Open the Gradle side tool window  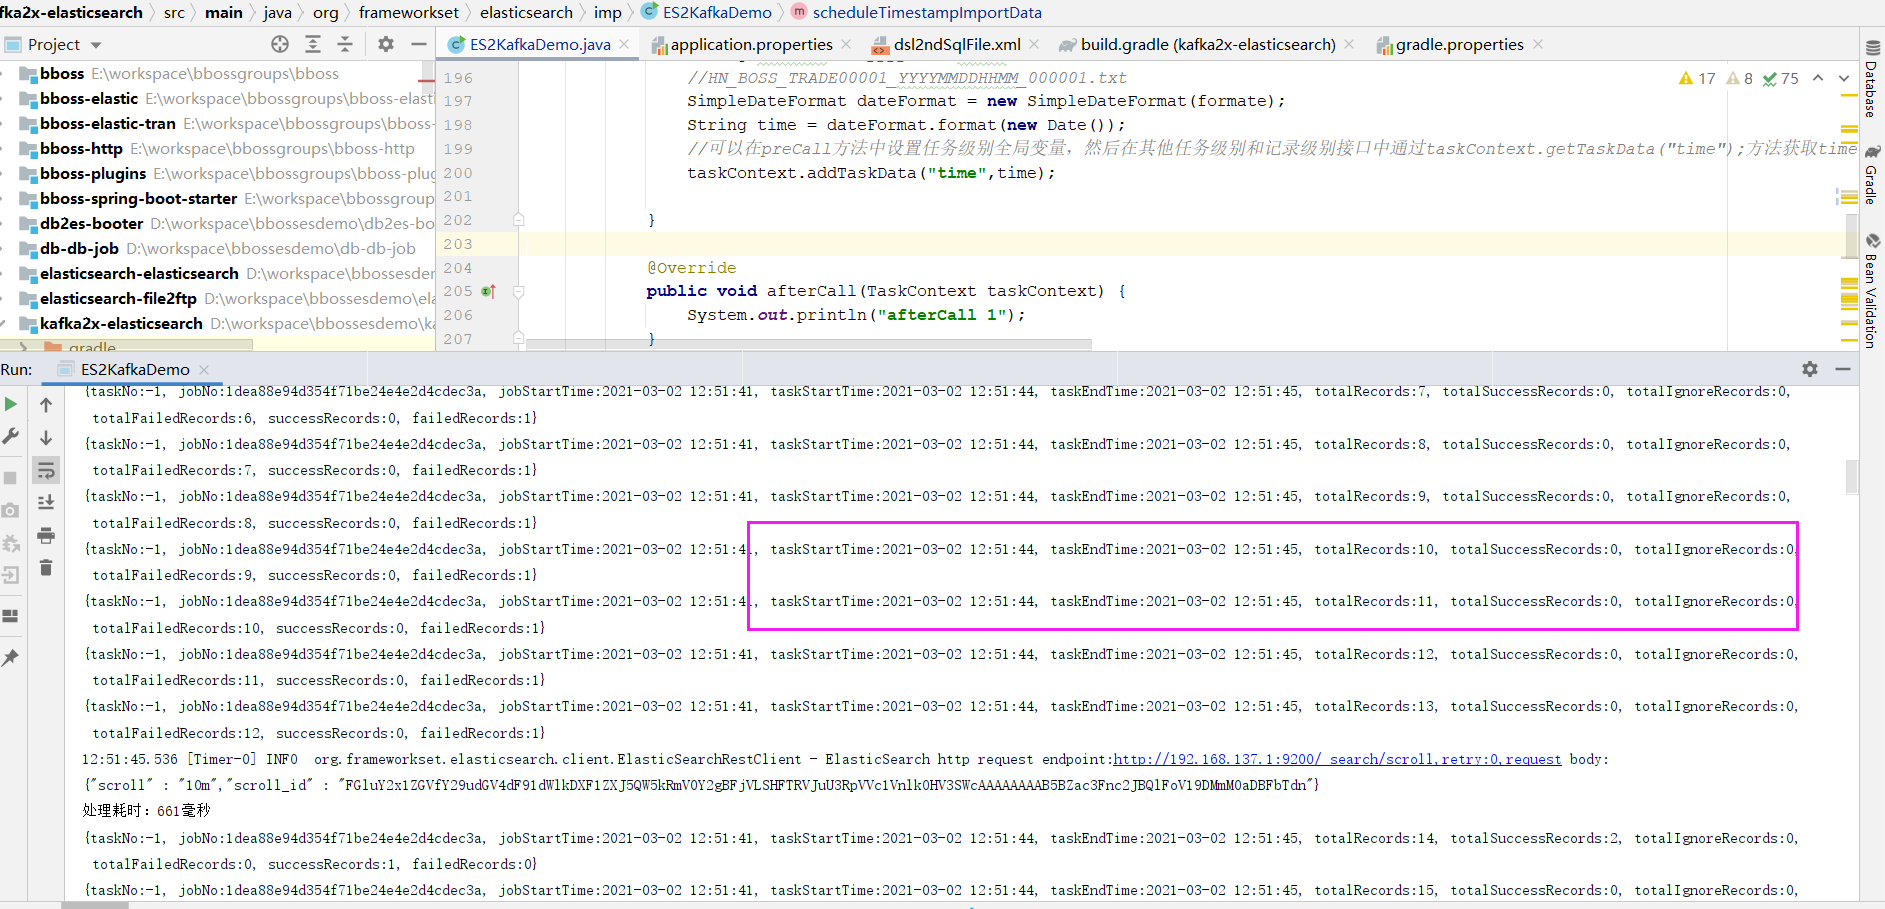[1872, 175]
